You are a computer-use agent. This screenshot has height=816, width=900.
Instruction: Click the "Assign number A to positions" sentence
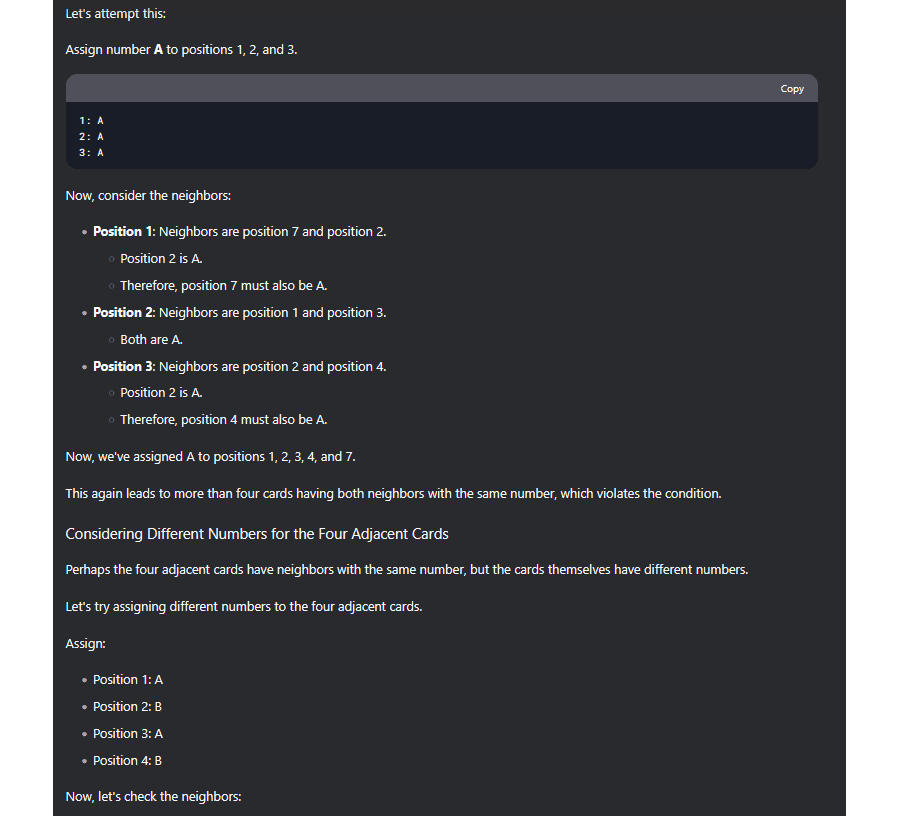181,49
